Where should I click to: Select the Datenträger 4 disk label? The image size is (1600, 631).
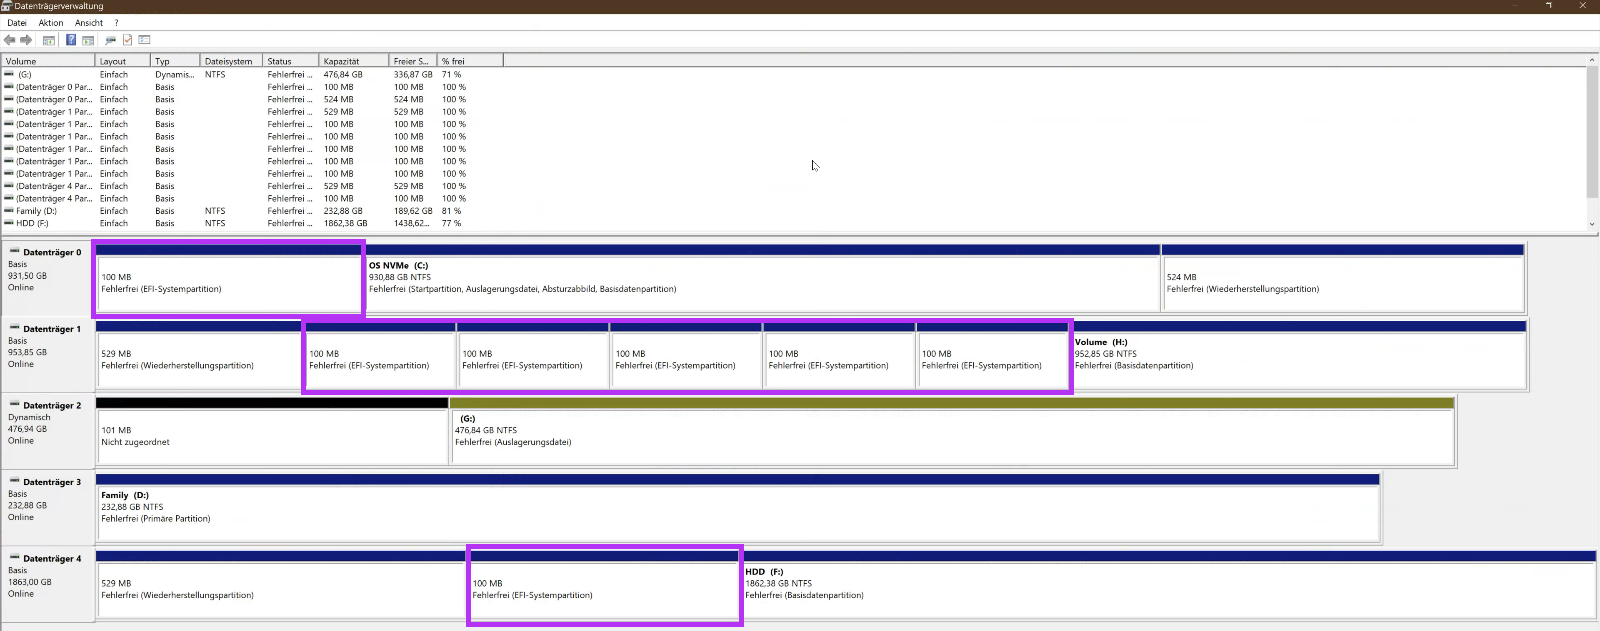47,583
